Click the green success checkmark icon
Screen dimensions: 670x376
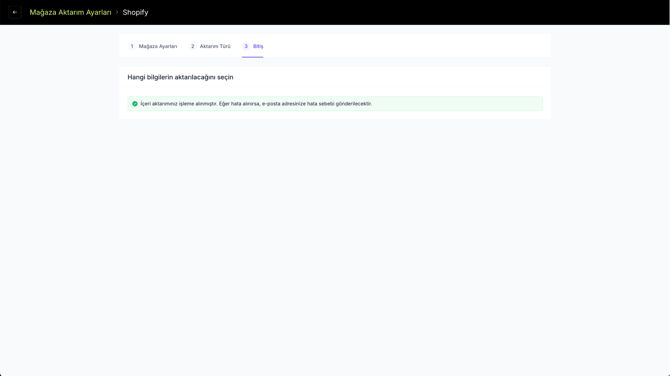pos(135,104)
